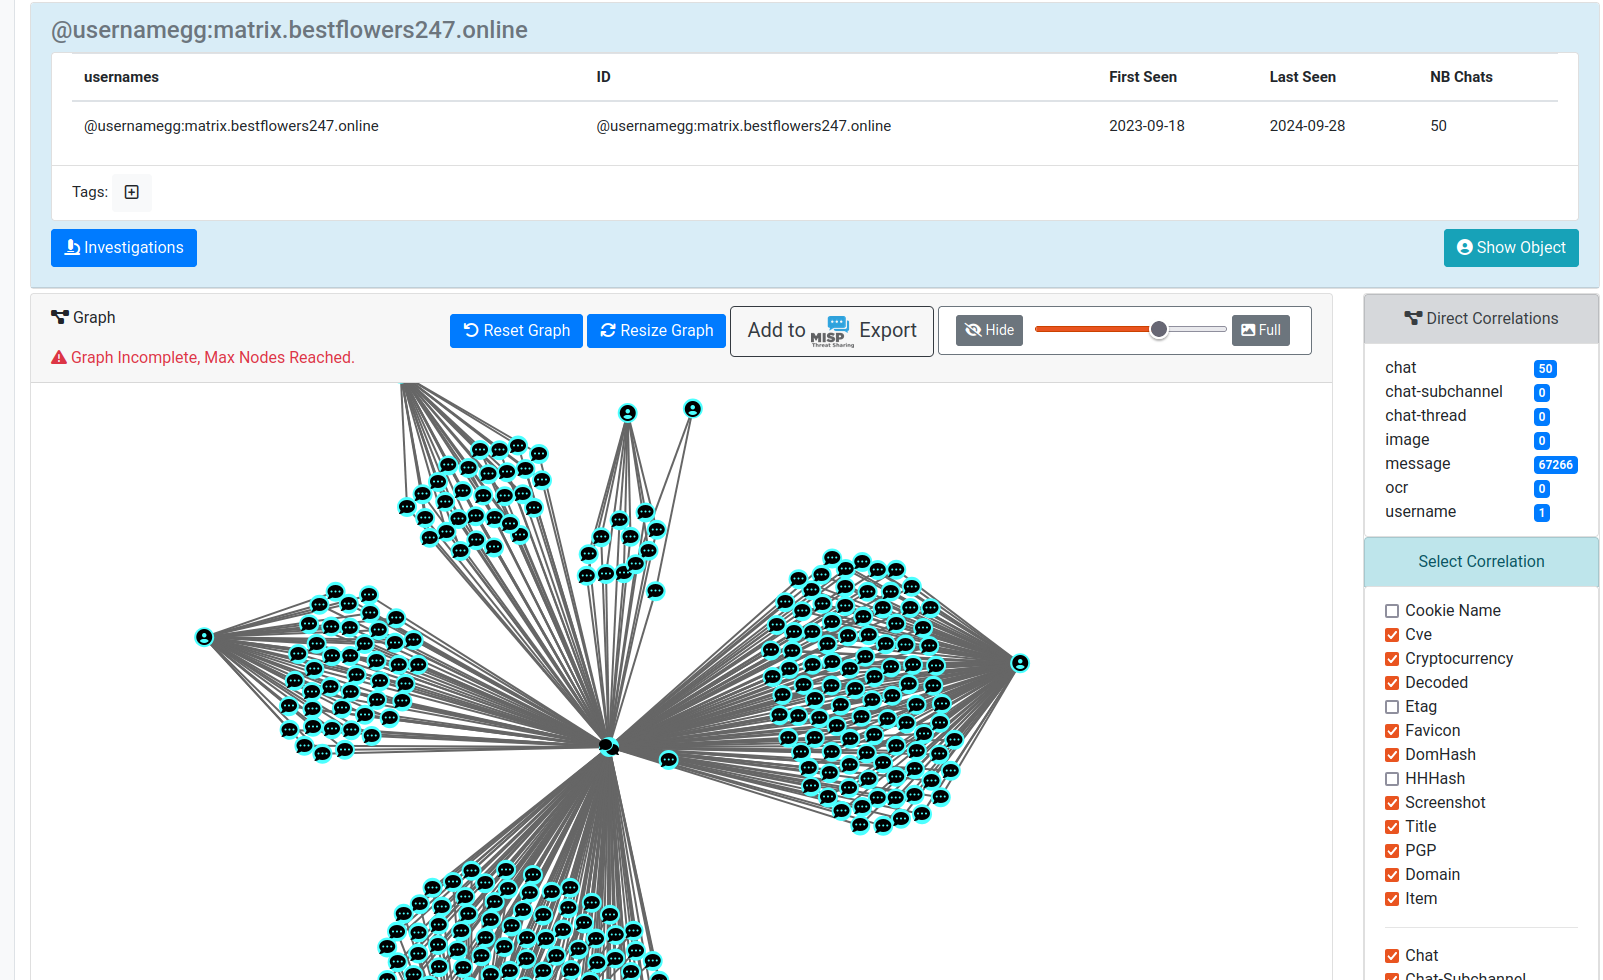Click the Graph Incomplete warning message
Screen dimensions: 1603x980
[x=203, y=358]
